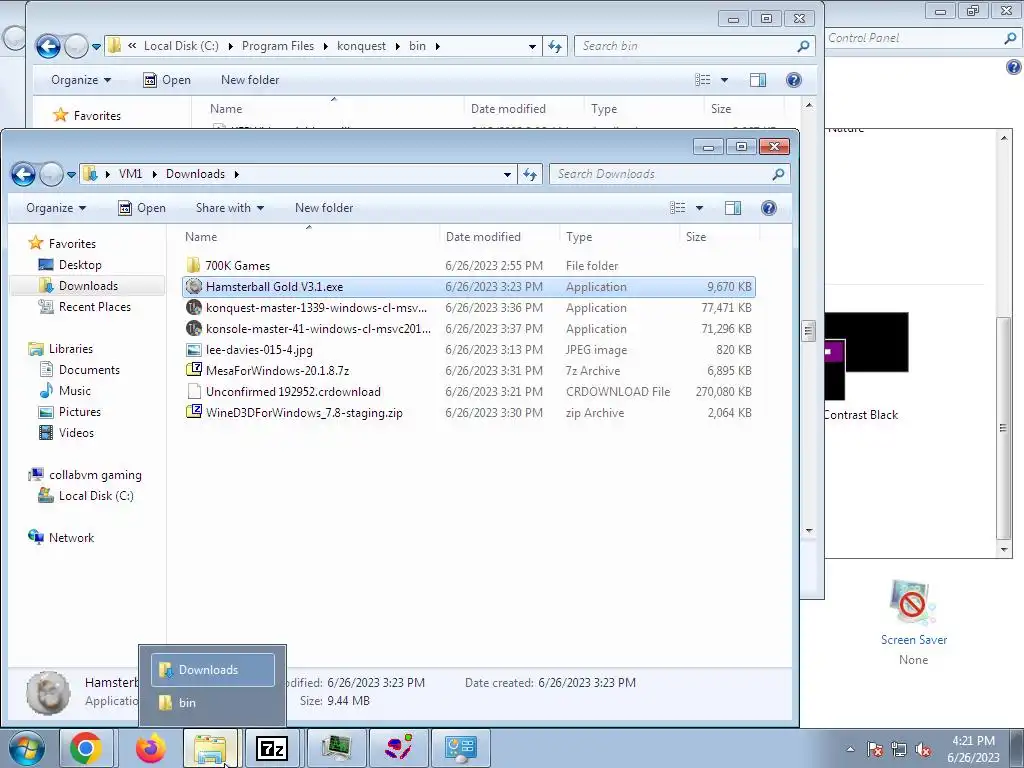Viewport: 1024px width, 768px height.
Task: Sort files by the Type column
Action: coord(579,236)
